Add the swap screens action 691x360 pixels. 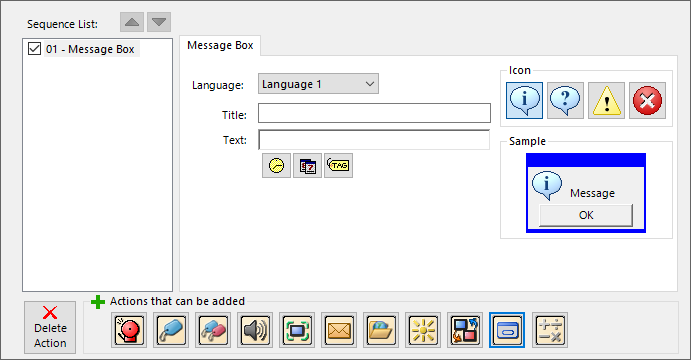point(465,330)
